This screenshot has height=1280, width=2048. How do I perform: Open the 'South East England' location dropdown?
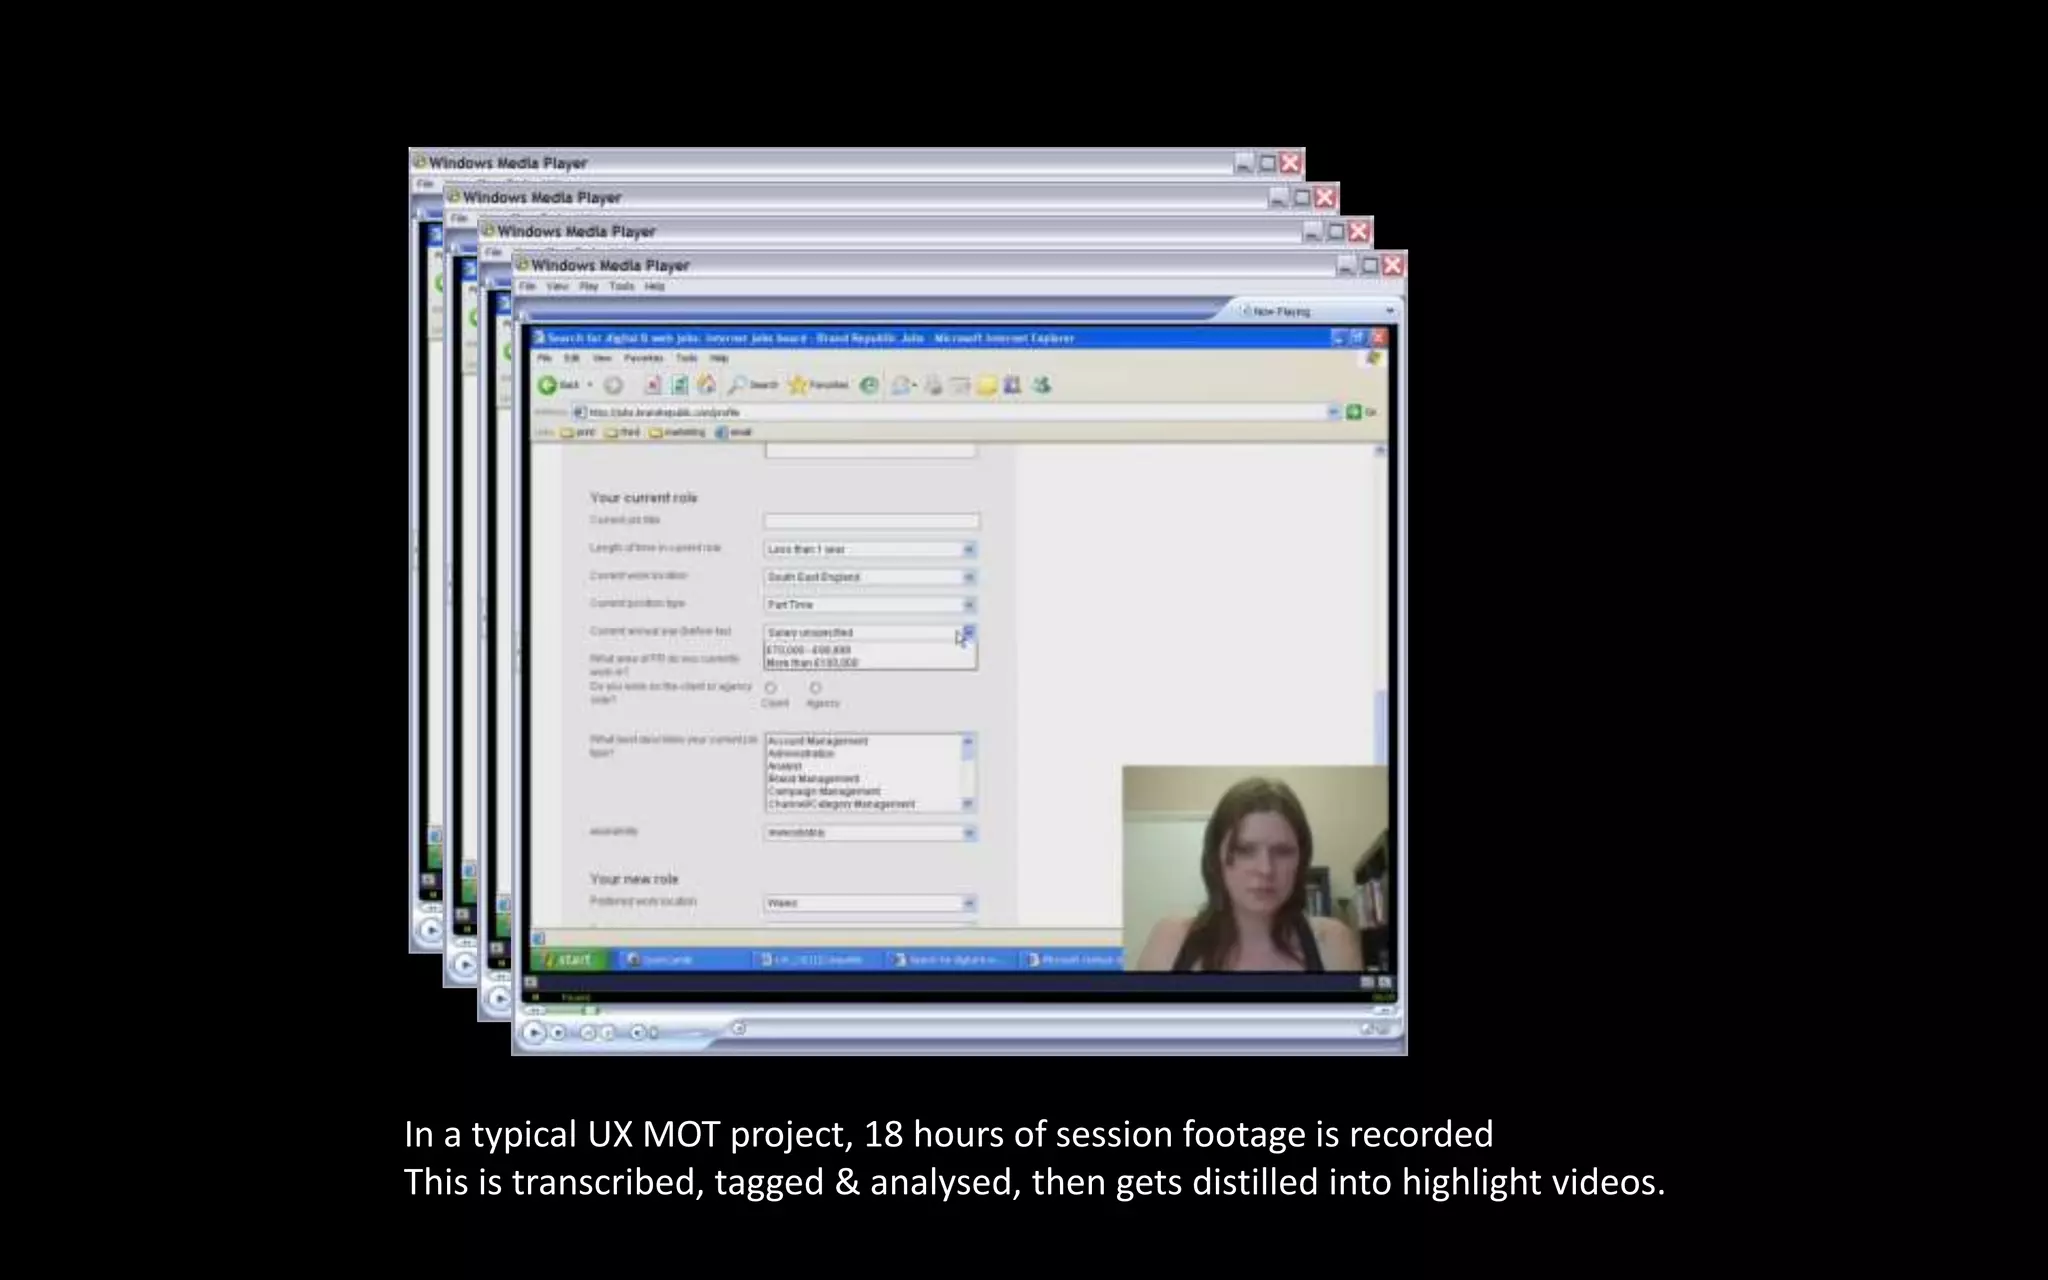point(968,577)
